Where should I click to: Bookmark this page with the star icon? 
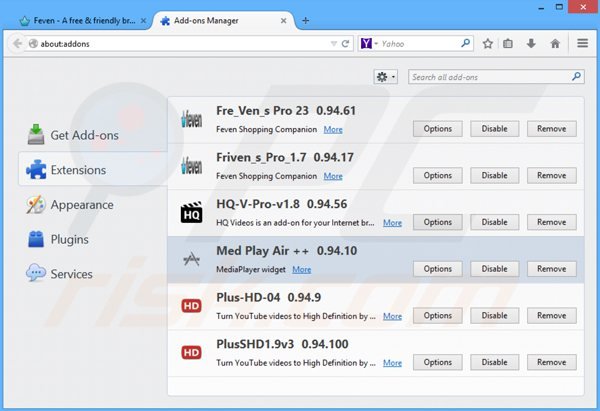pyautogui.click(x=488, y=44)
